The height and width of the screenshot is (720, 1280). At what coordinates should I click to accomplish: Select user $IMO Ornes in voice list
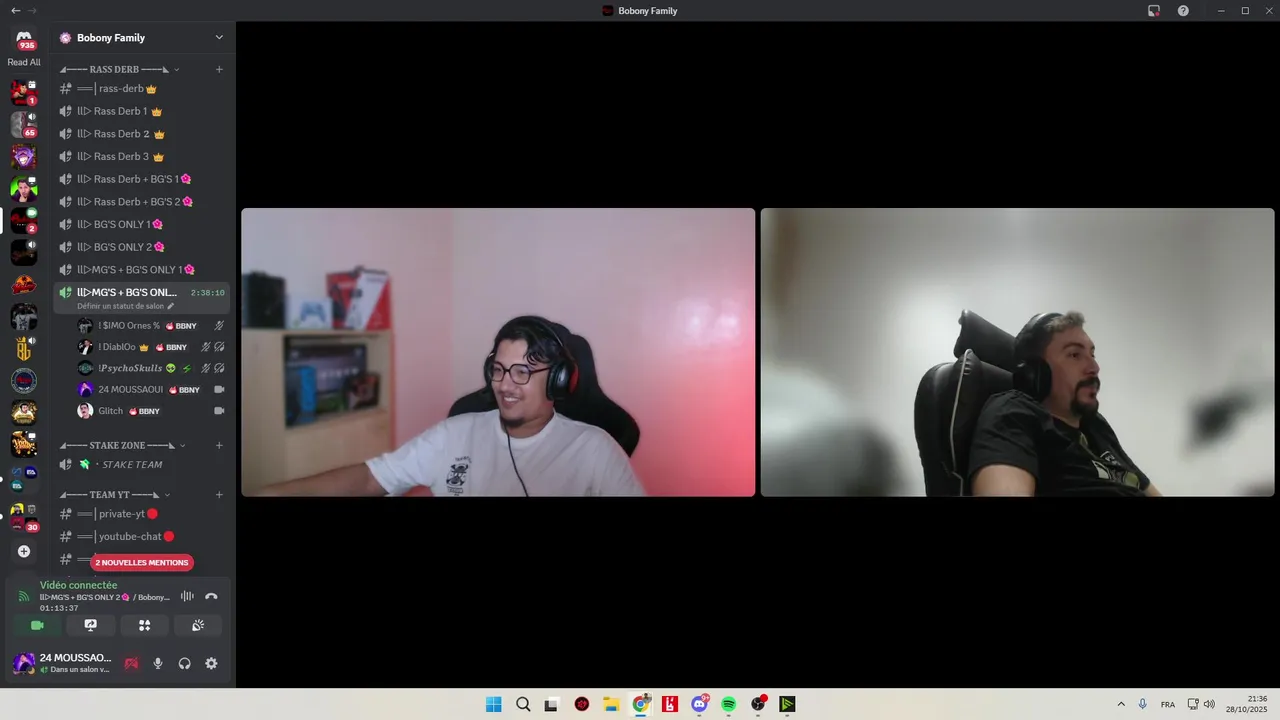(x=151, y=326)
